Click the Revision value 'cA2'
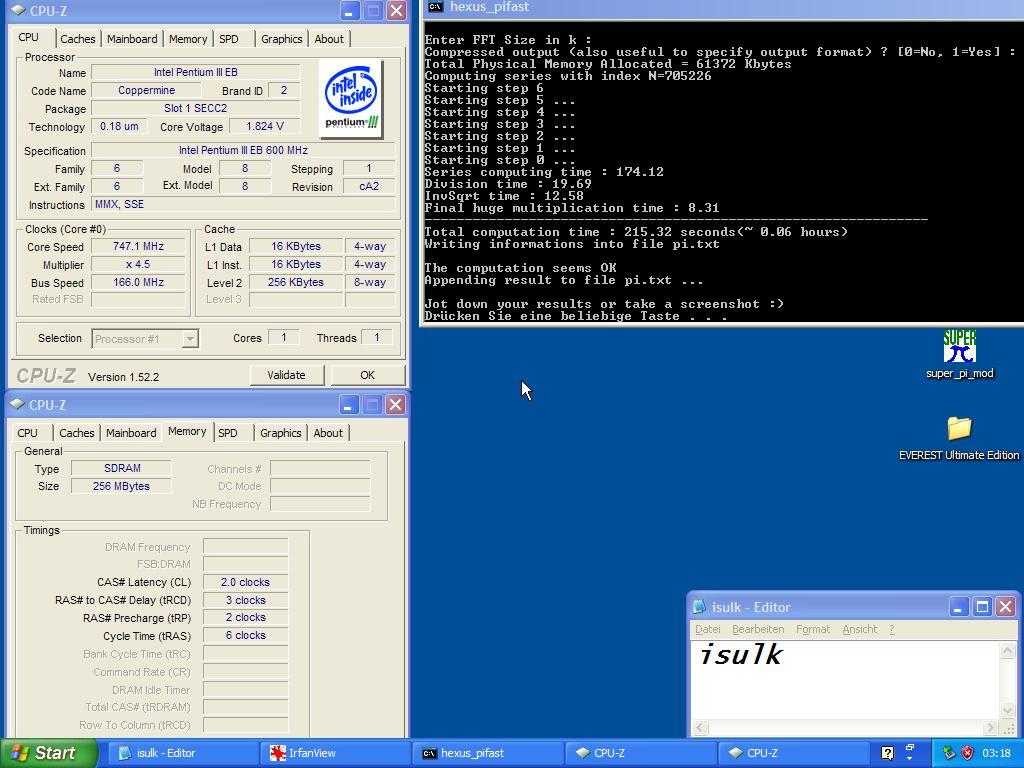1024x768 pixels. (369, 186)
